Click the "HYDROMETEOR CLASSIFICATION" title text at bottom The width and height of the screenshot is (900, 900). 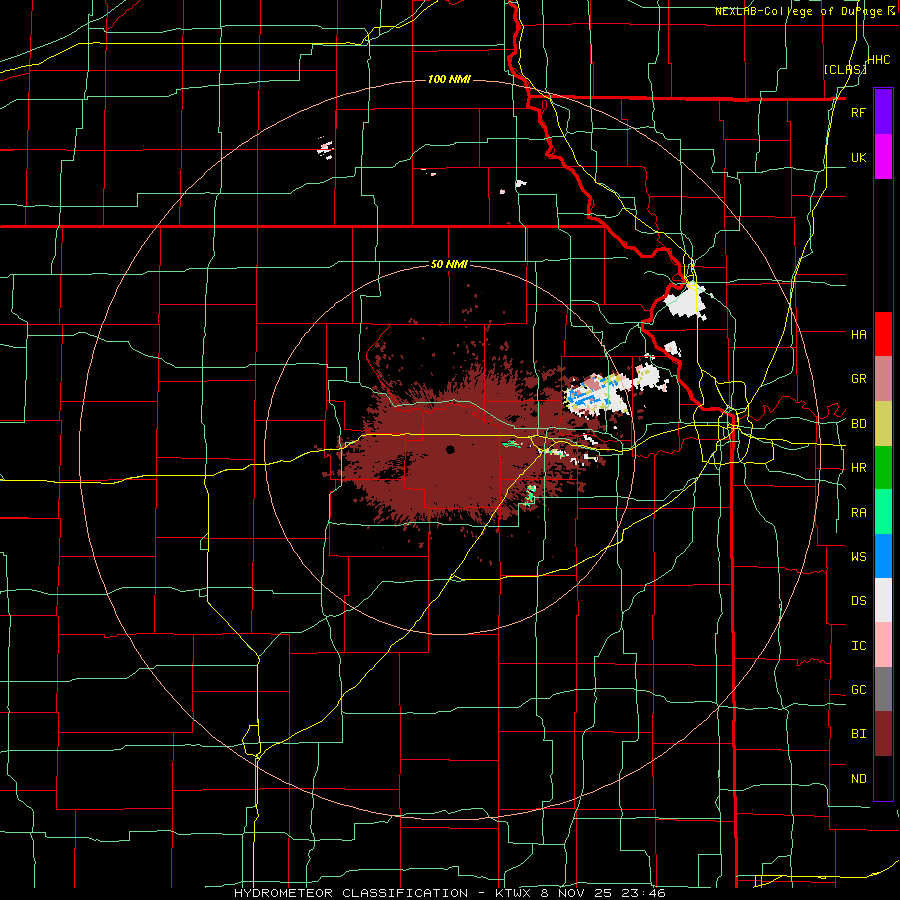[351, 893]
